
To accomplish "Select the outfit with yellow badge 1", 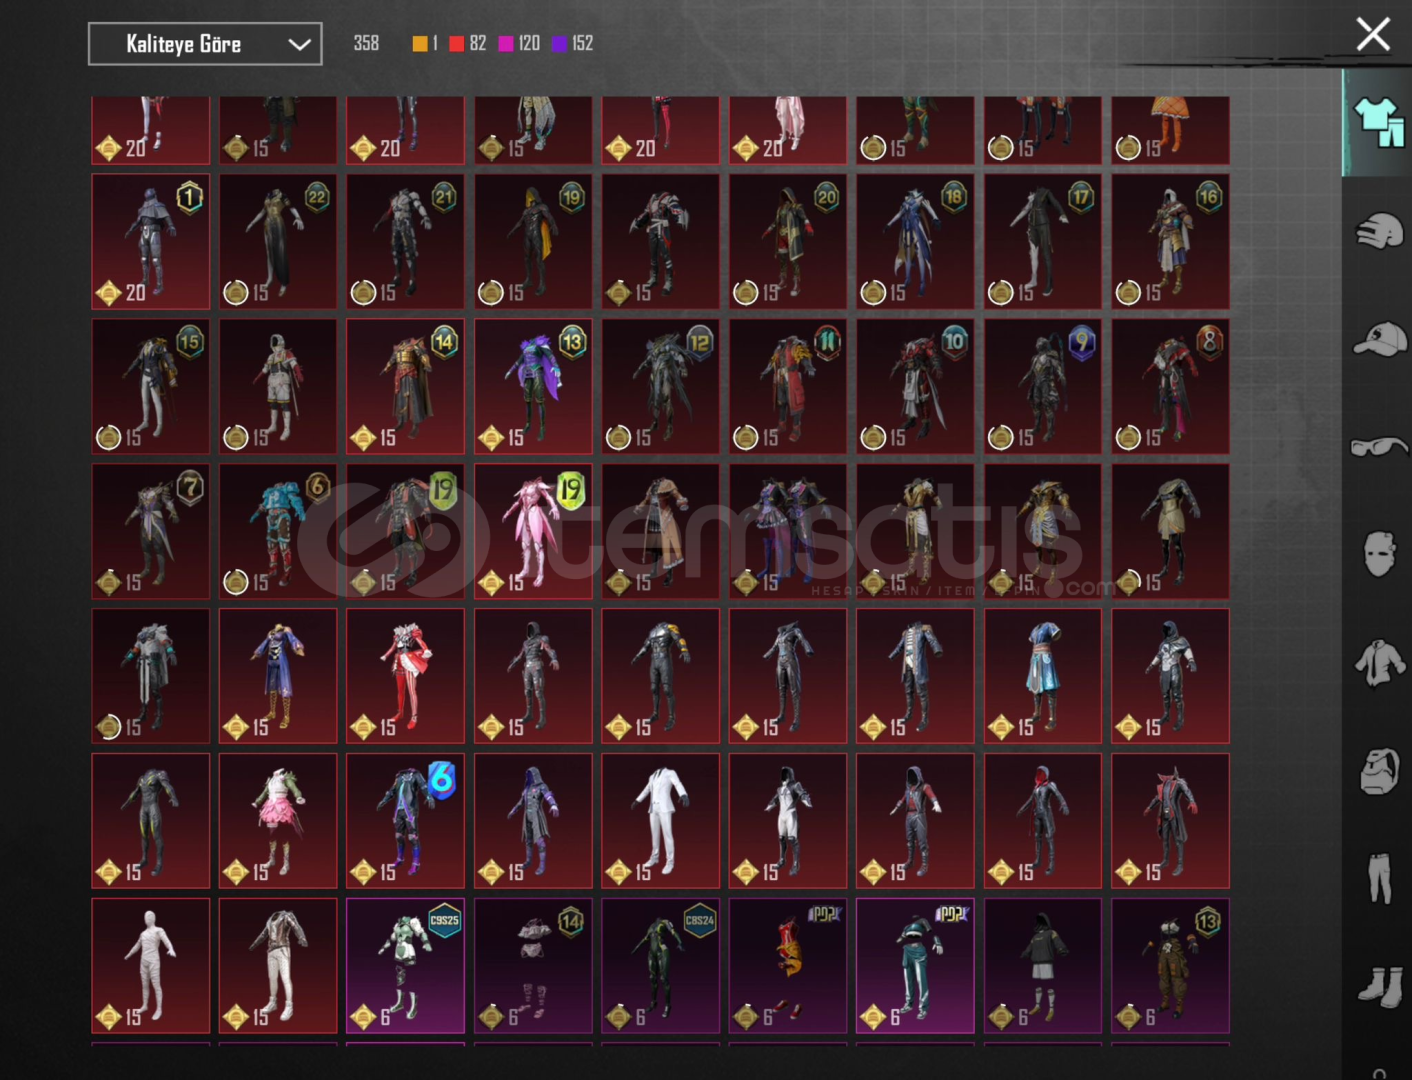I will pos(151,241).
